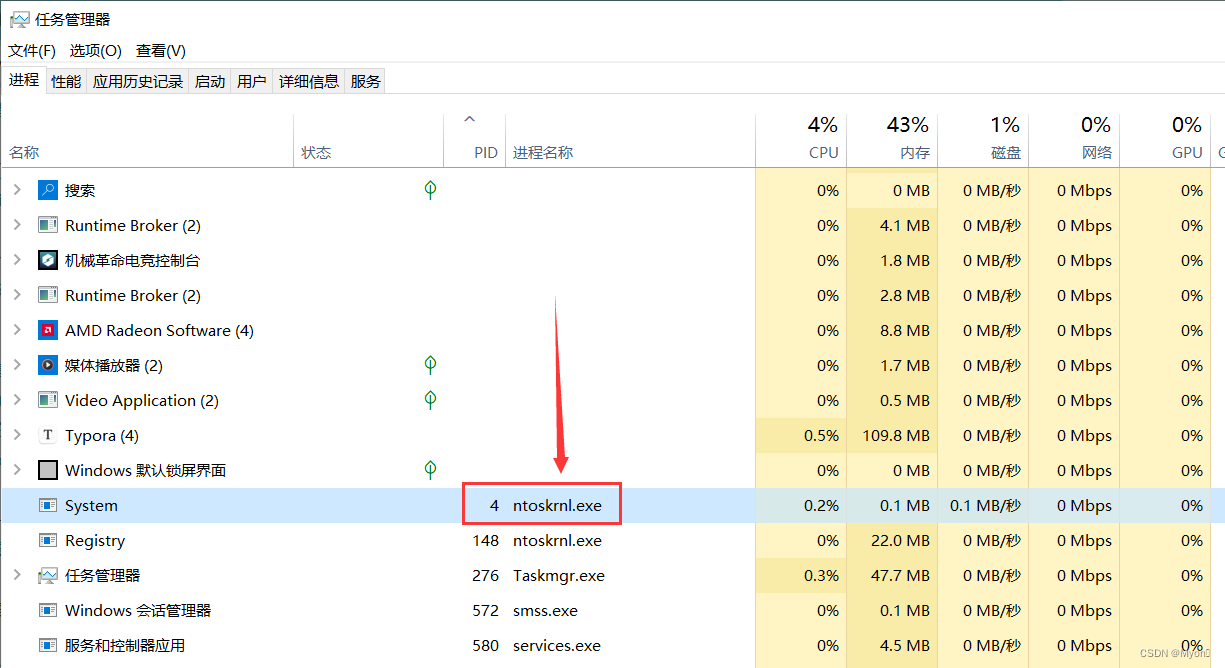Image resolution: width=1225 pixels, height=668 pixels.
Task: Select the Typora application icon
Action: tap(48, 435)
